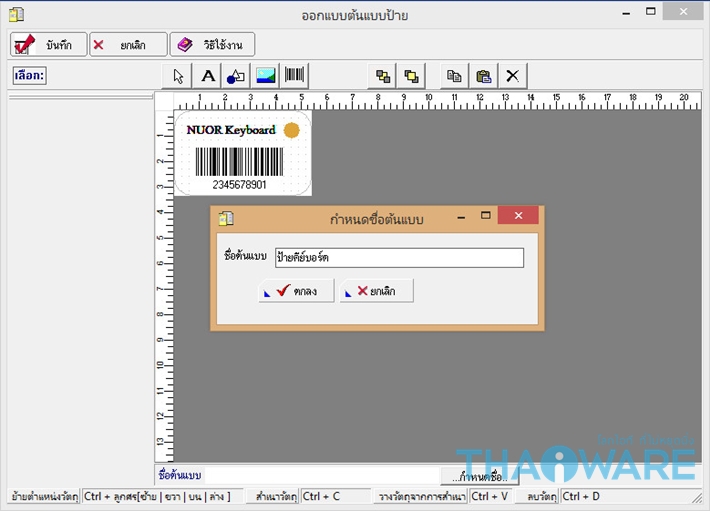Click the copy object icon
The width and height of the screenshot is (710, 511).
pos(454,76)
